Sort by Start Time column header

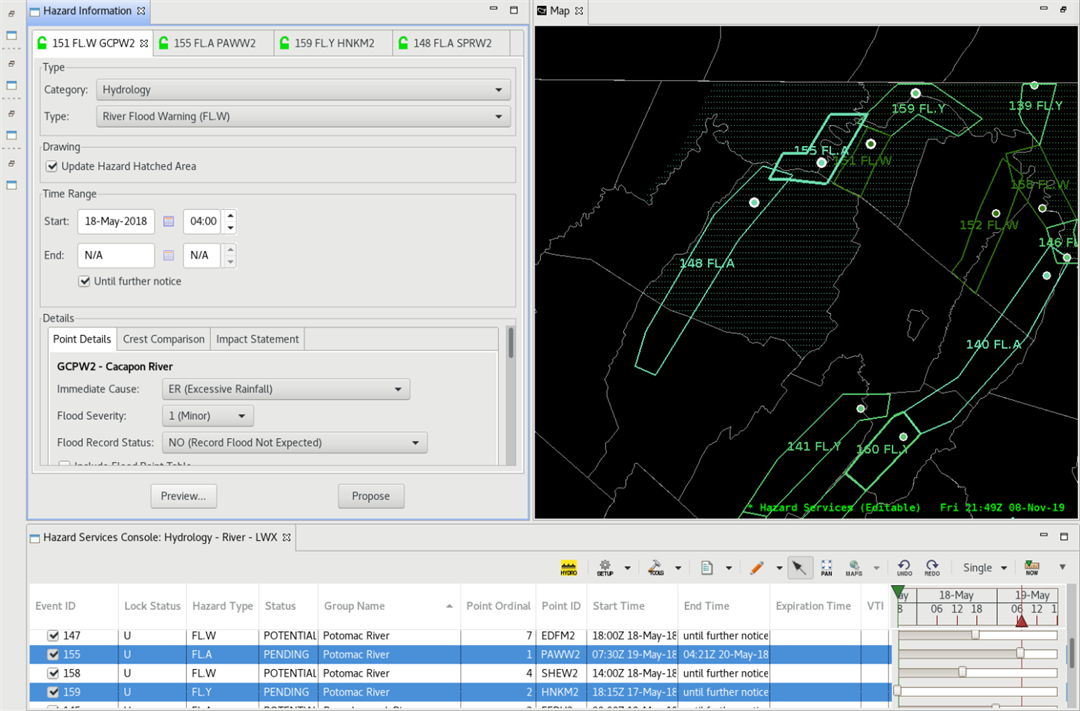[x=632, y=606]
